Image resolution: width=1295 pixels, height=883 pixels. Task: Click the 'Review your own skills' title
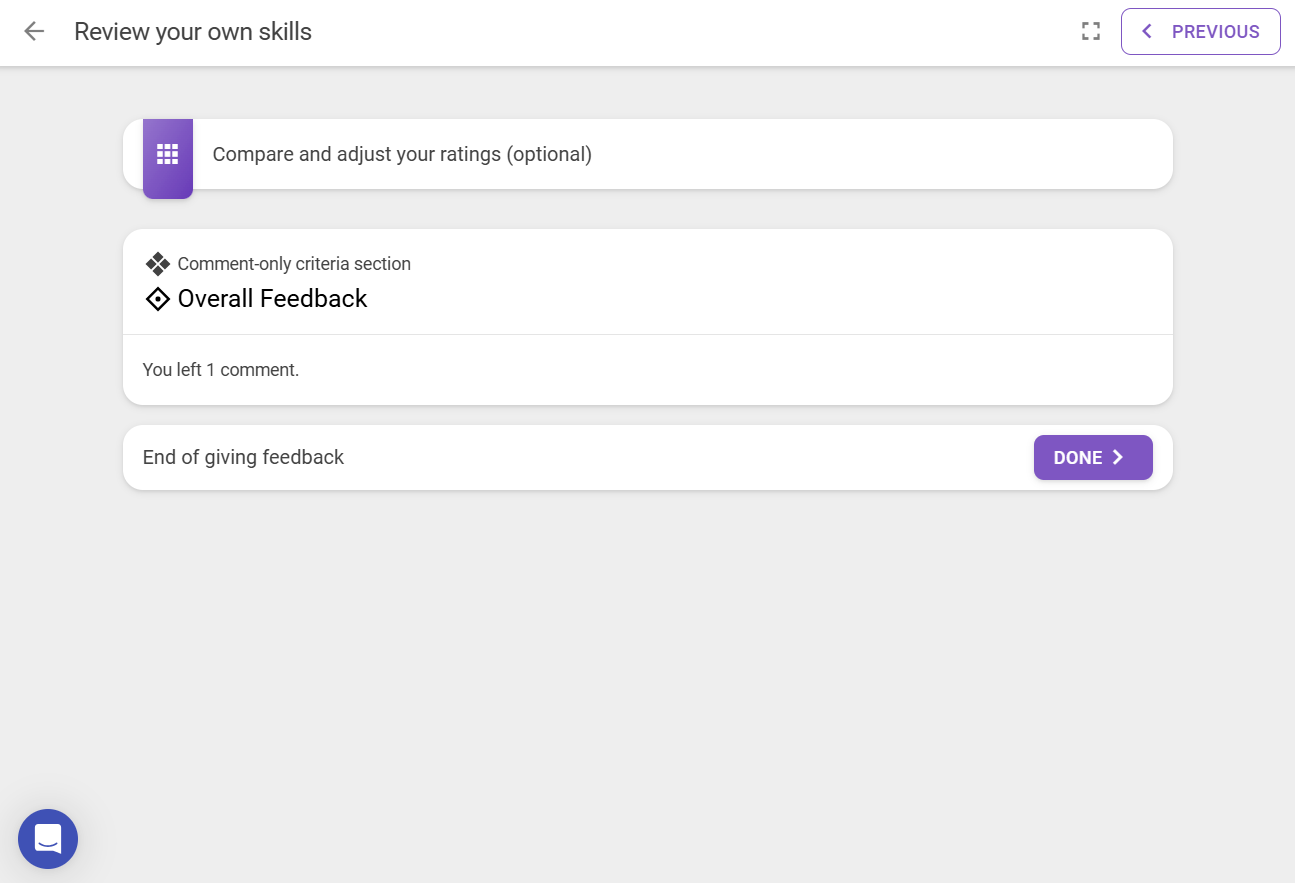[193, 31]
